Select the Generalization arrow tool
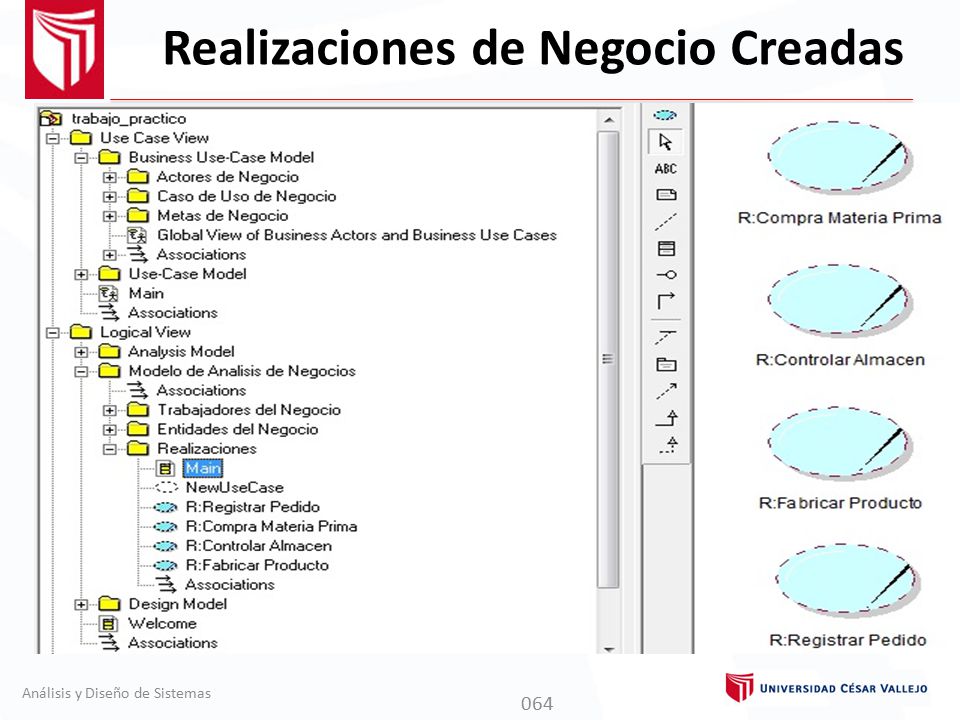This screenshot has width=960, height=720. point(666,418)
